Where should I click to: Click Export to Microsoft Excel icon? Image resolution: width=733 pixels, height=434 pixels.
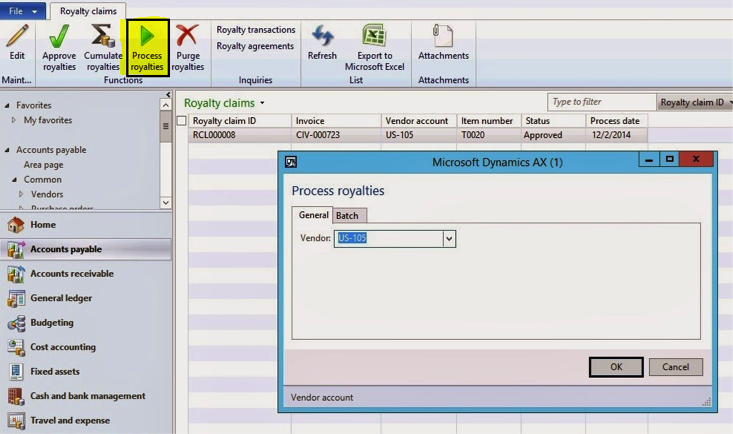click(374, 36)
